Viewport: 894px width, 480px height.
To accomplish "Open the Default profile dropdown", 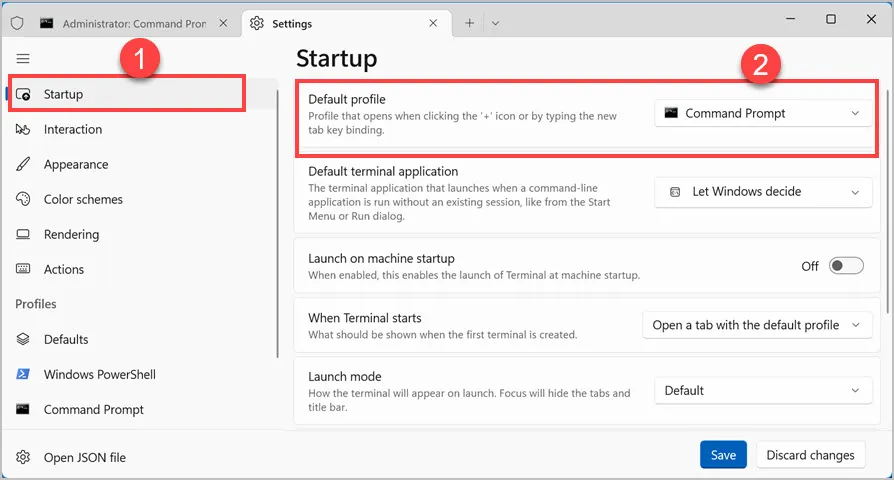I will click(763, 113).
